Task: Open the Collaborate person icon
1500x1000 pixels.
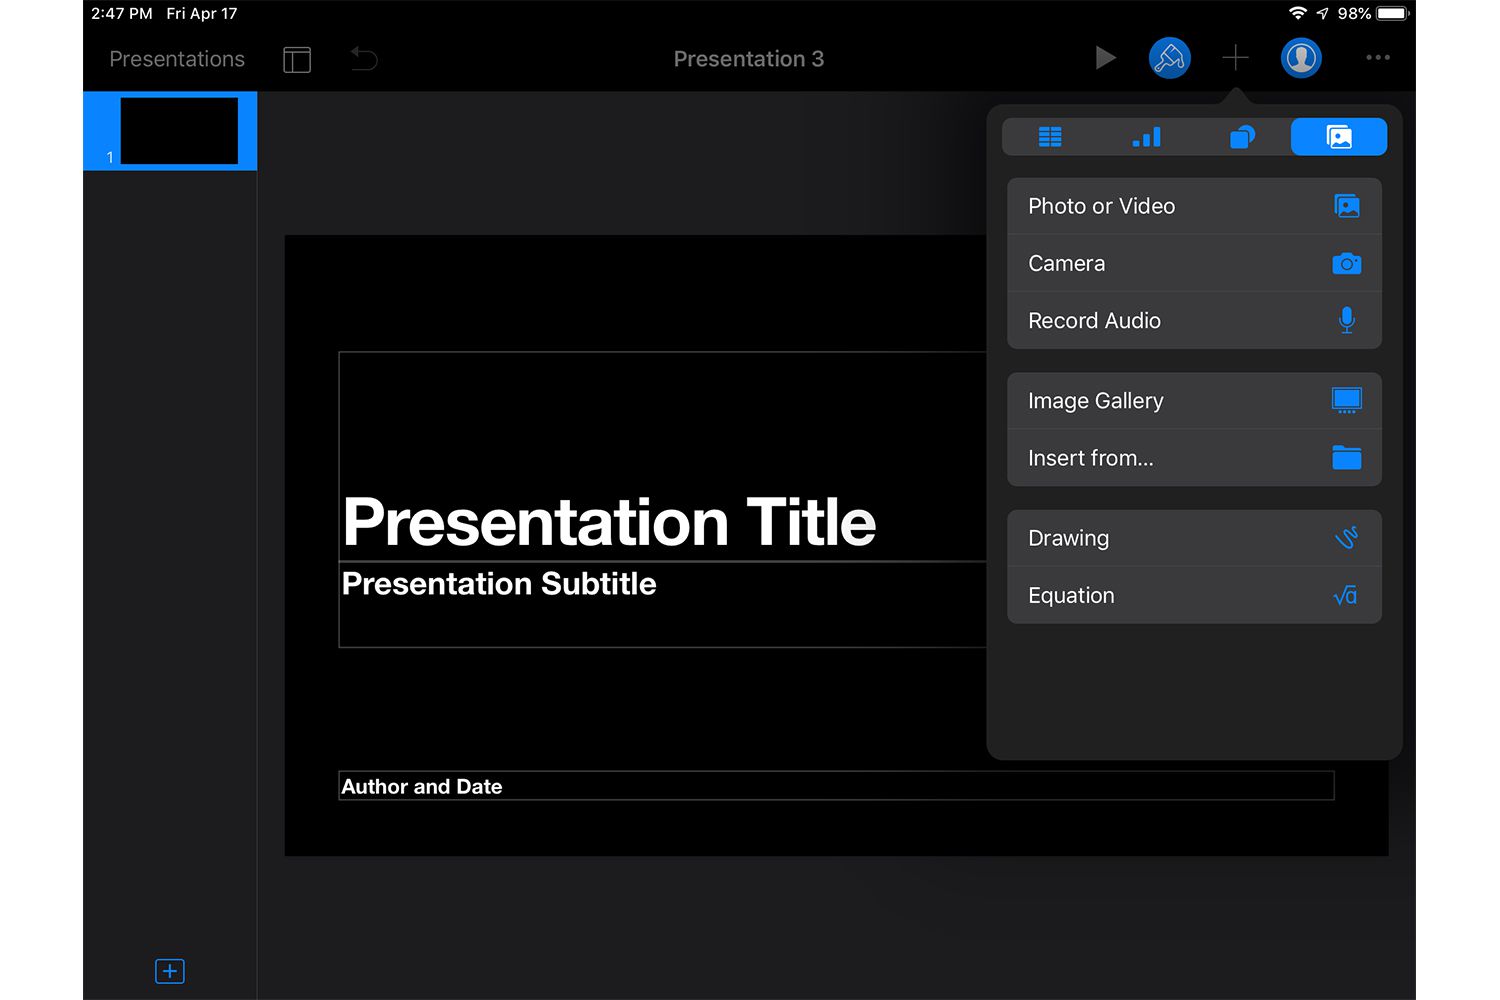Action: pos(1301,58)
